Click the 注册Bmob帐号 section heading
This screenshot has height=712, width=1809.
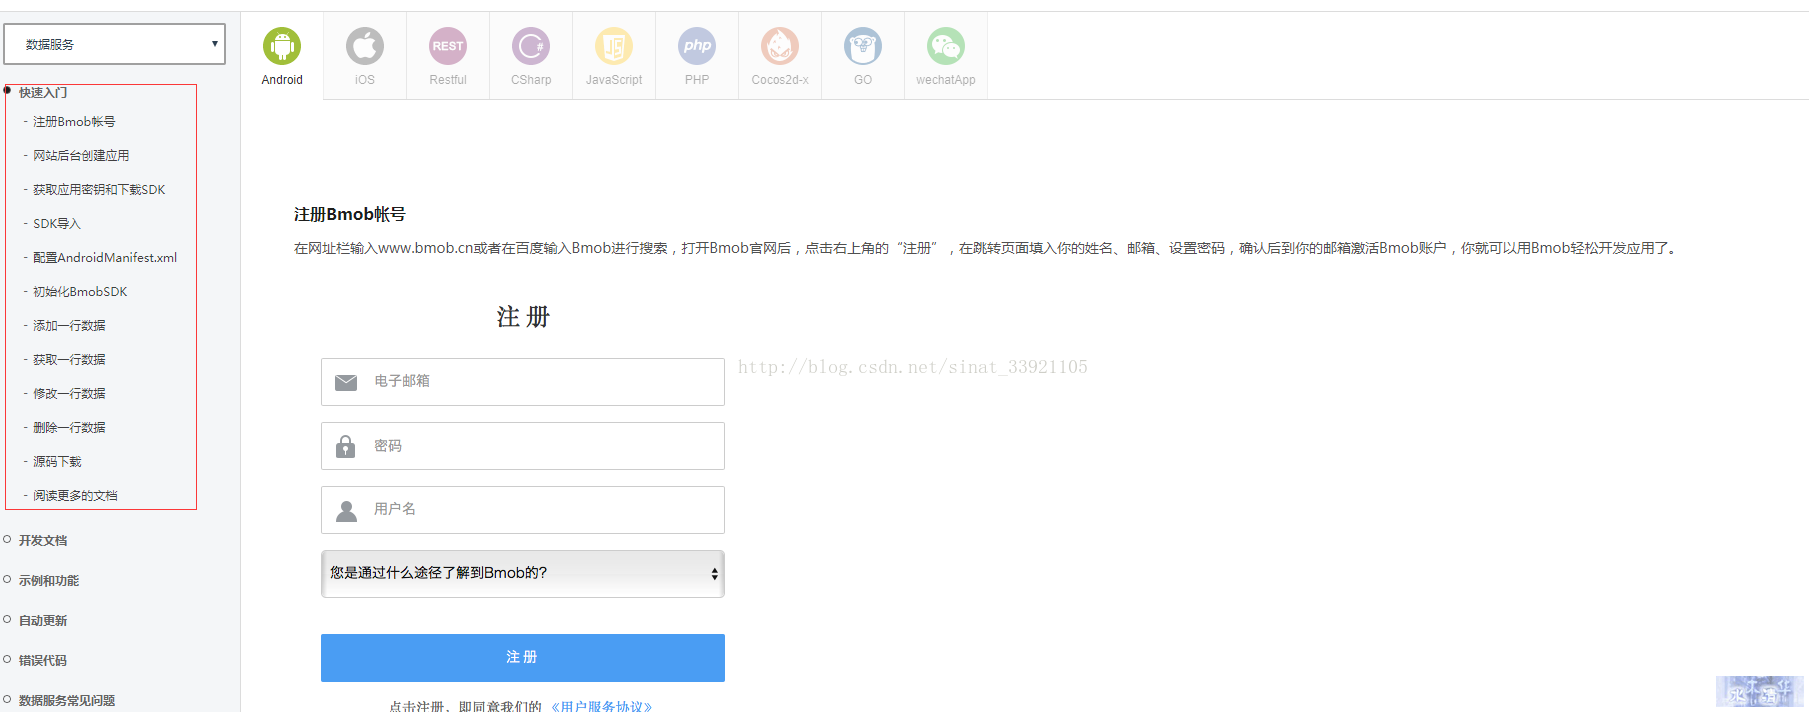pyautogui.click(x=350, y=214)
